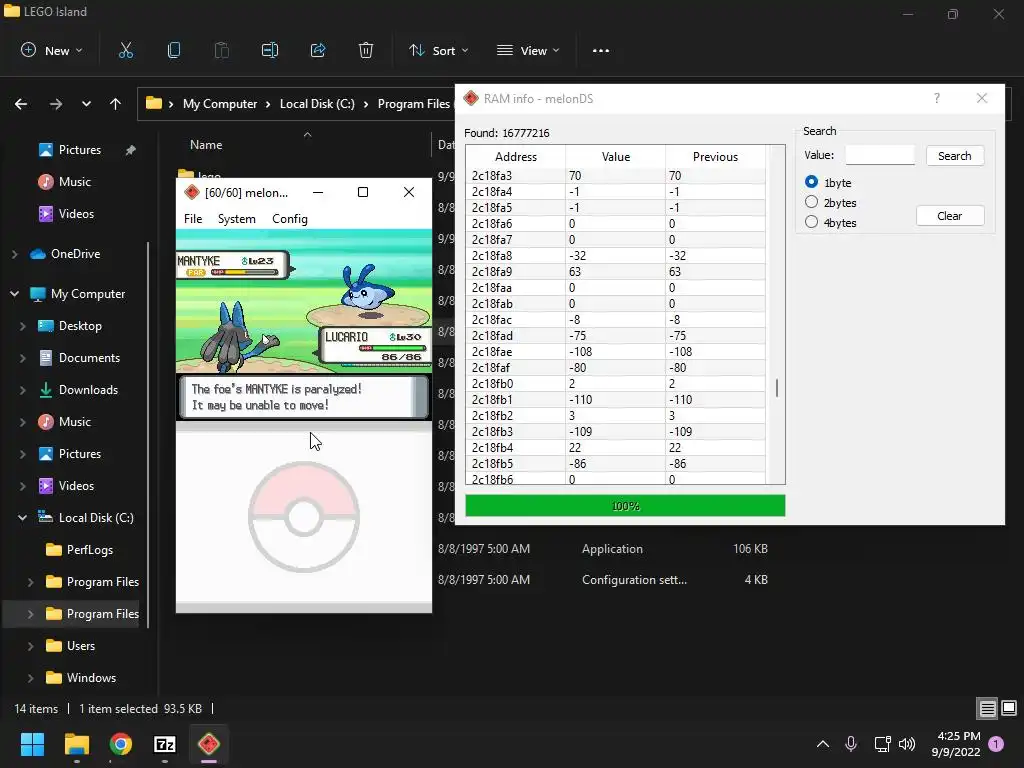
Task: Go up one folder level arrow
Action: point(116,104)
